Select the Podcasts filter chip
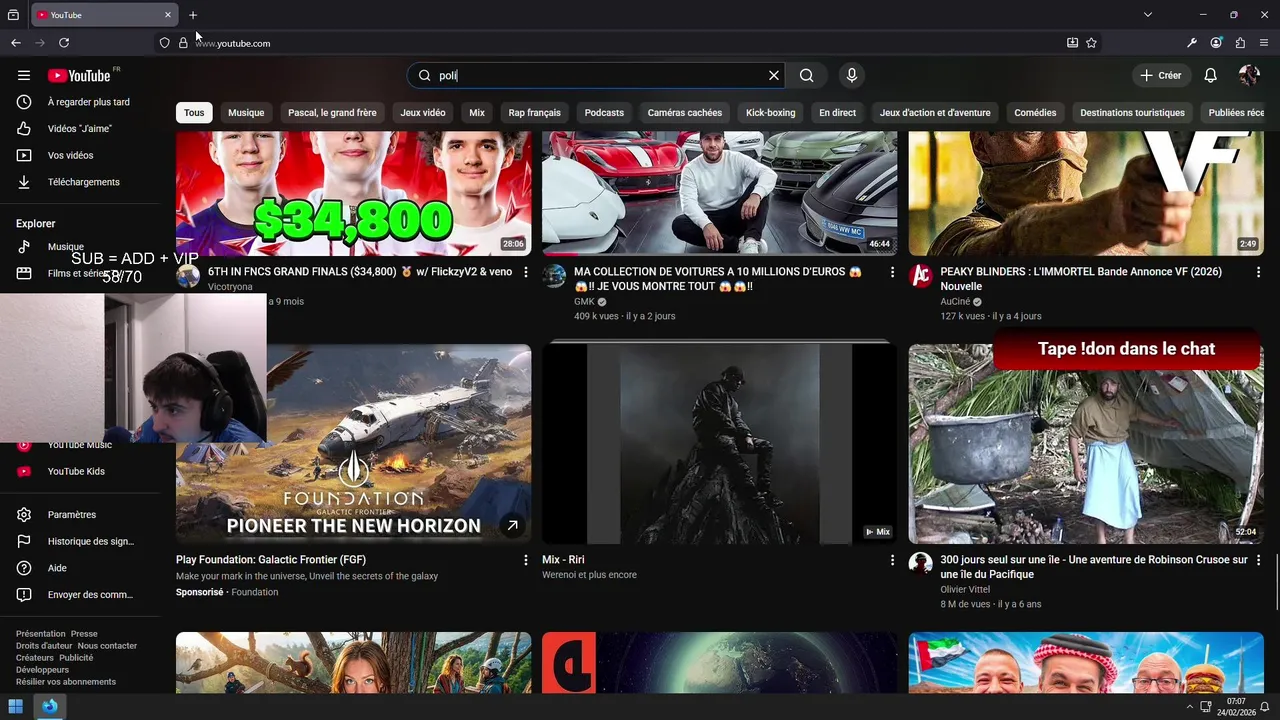The height and width of the screenshot is (720, 1280). 604,113
